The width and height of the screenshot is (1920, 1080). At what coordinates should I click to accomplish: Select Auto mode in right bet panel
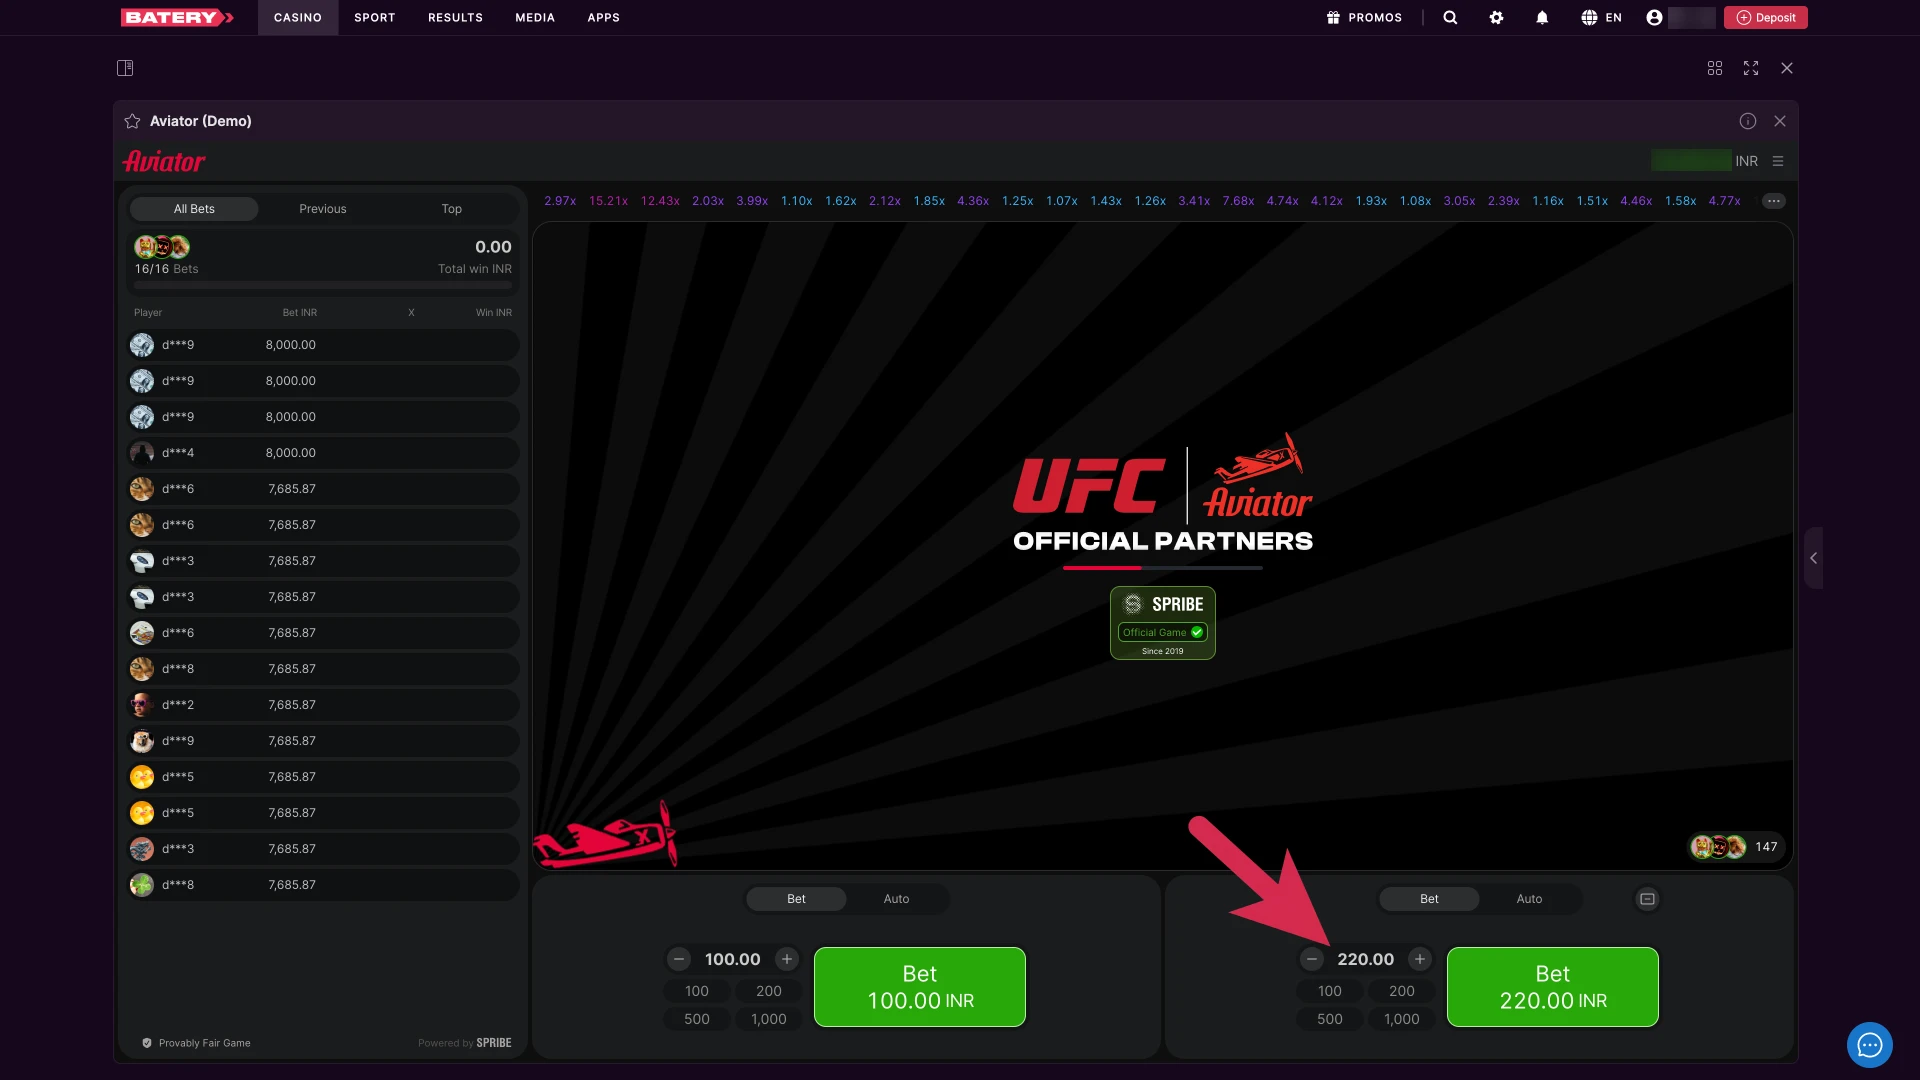[x=1529, y=899]
